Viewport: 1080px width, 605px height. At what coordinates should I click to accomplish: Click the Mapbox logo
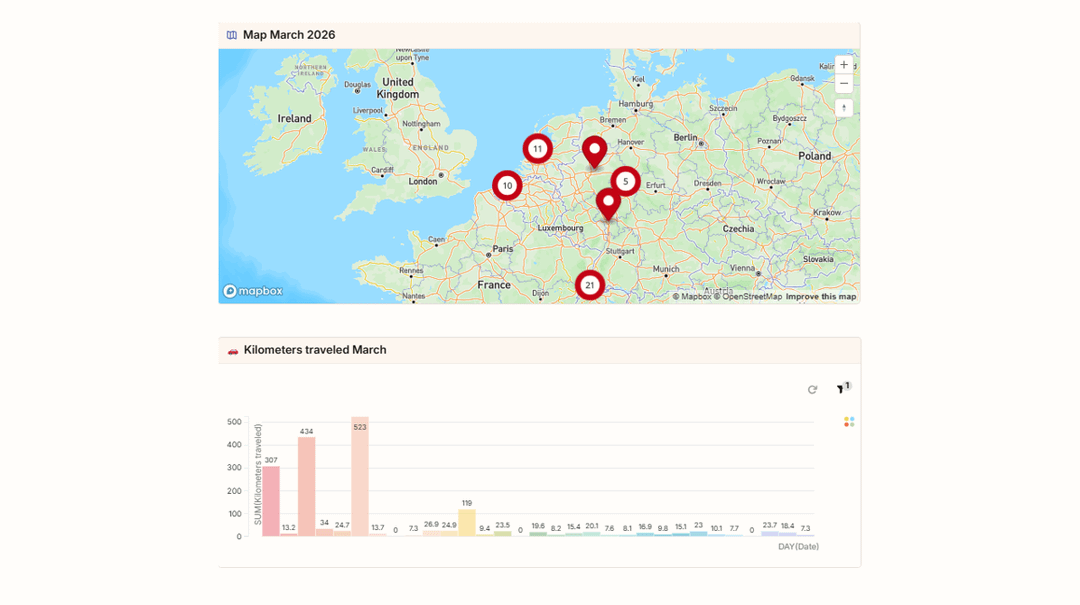point(253,291)
